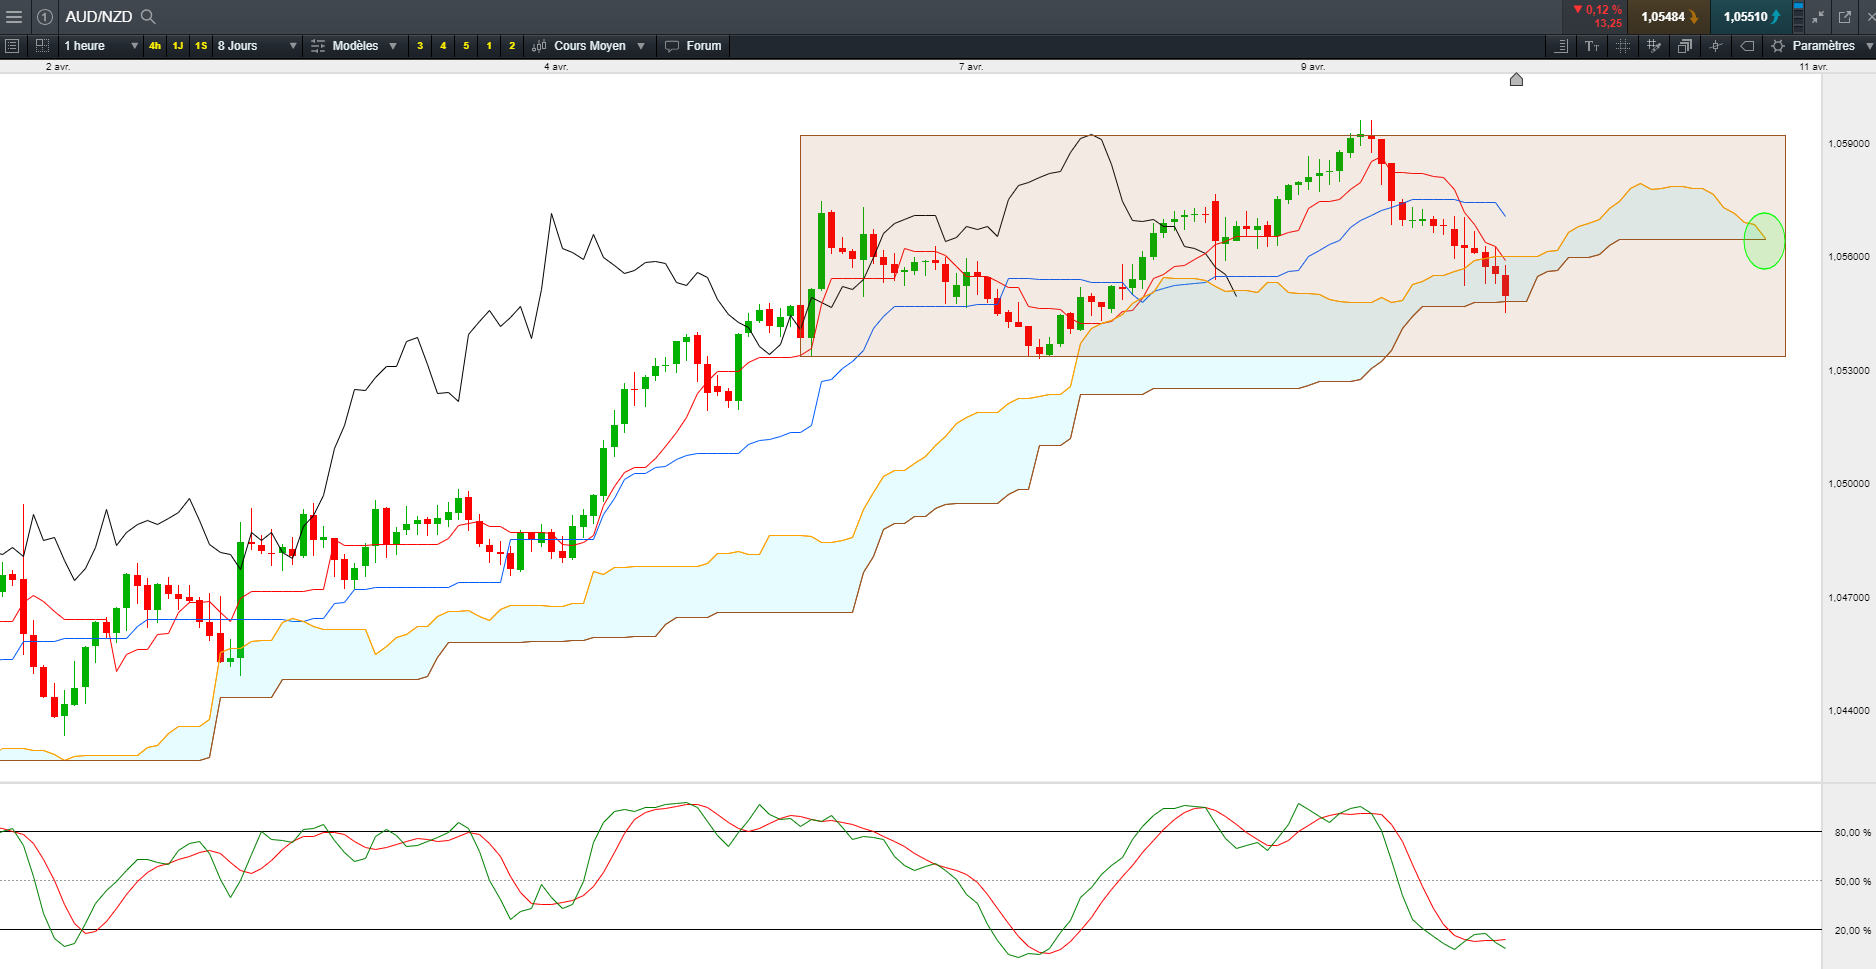This screenshot has width=1876, height=969.
Task: Click the 1,059000 price axis label
Action: point(1849,144)
